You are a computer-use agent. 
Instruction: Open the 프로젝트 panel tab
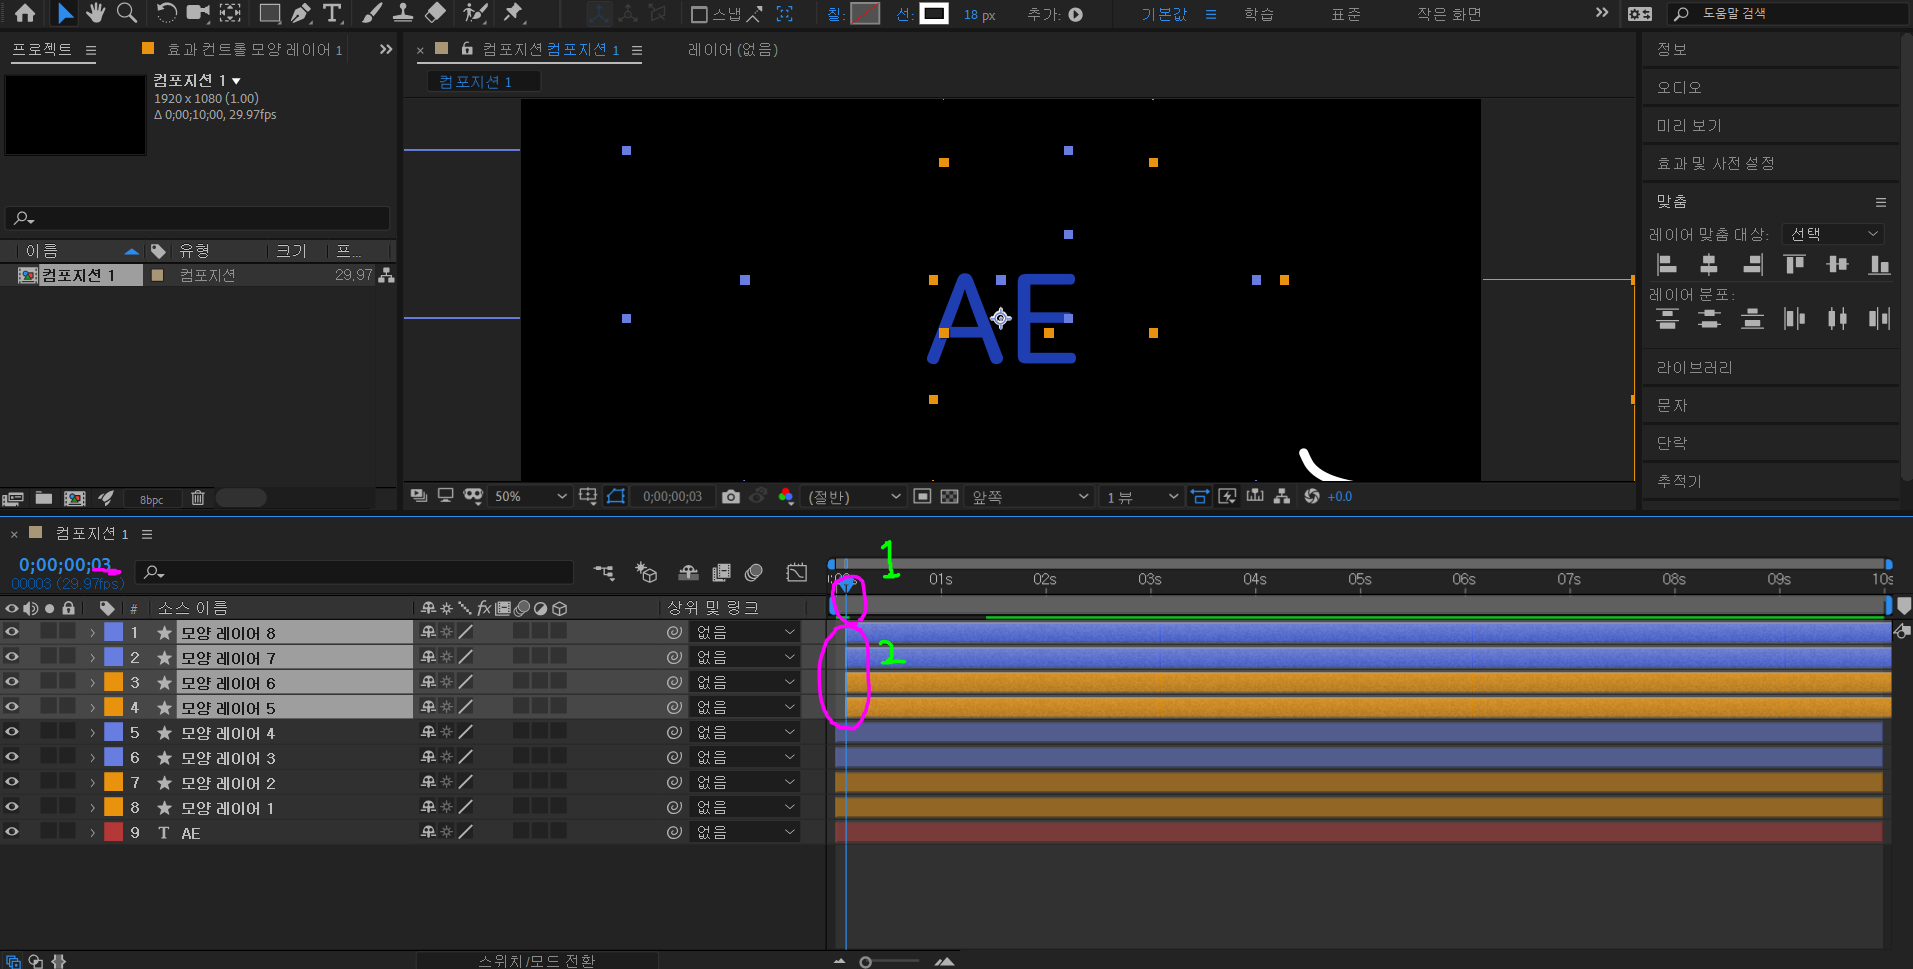point(42,49)
